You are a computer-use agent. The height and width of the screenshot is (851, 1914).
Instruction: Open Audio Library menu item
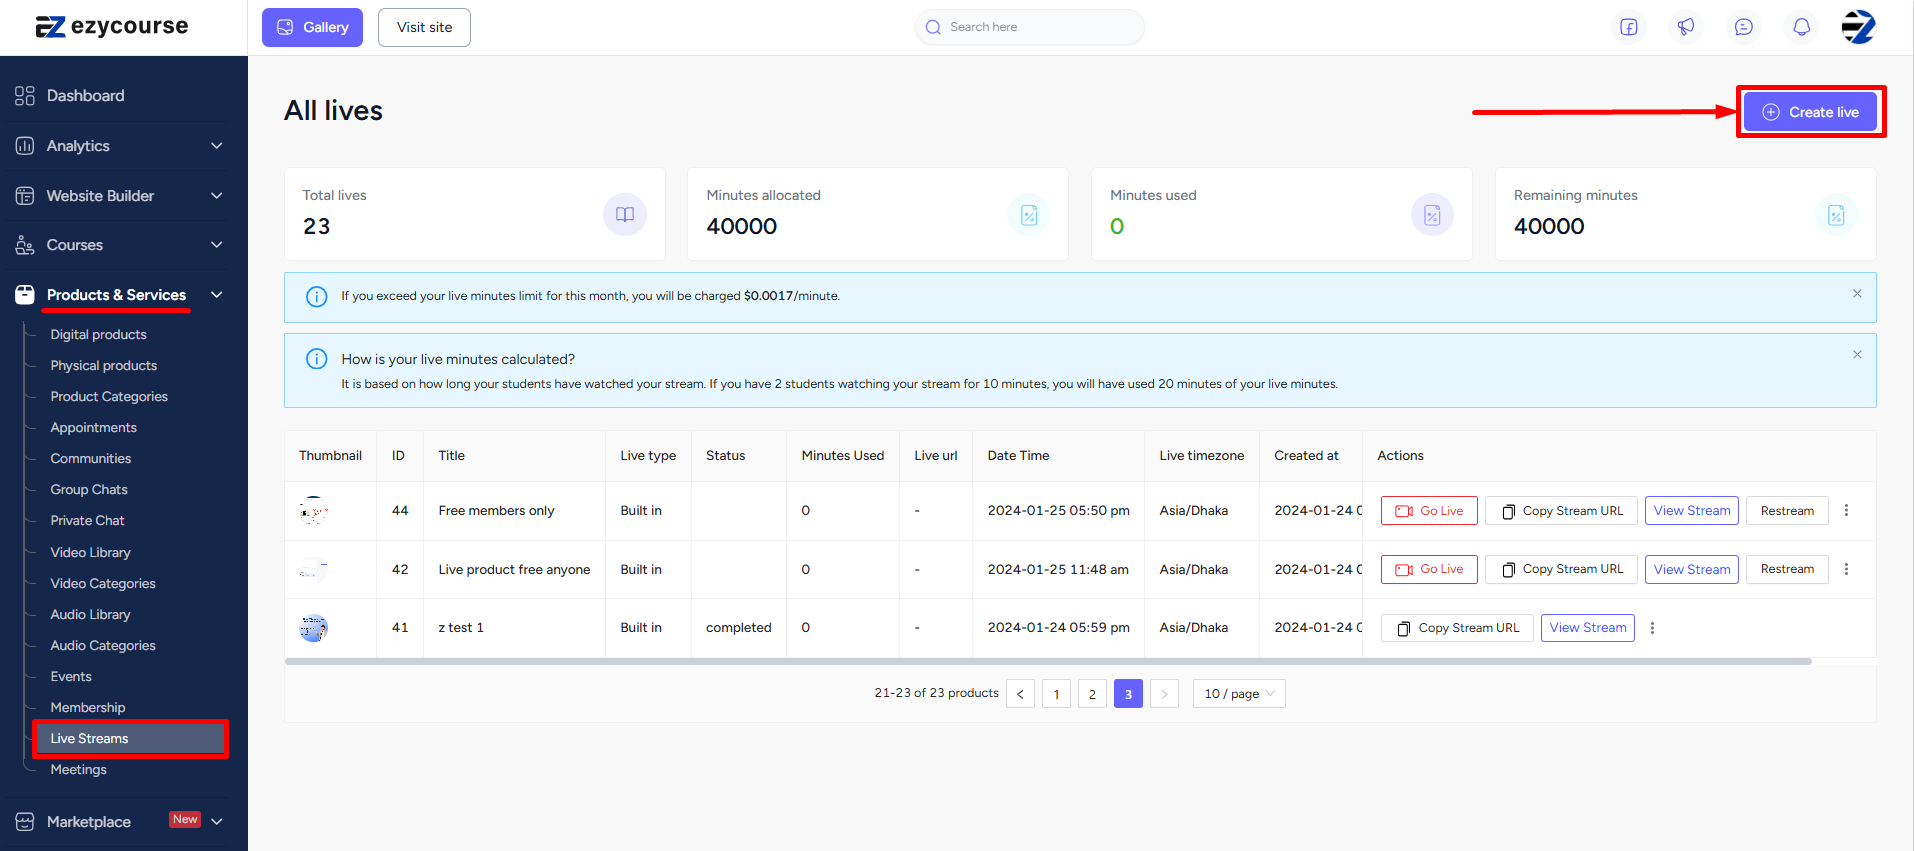pos(91,615)
